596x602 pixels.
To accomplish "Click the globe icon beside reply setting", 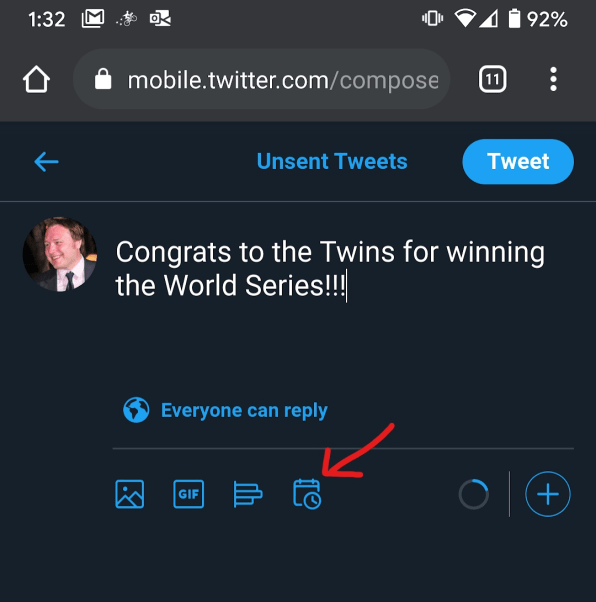I will (136, 410).
